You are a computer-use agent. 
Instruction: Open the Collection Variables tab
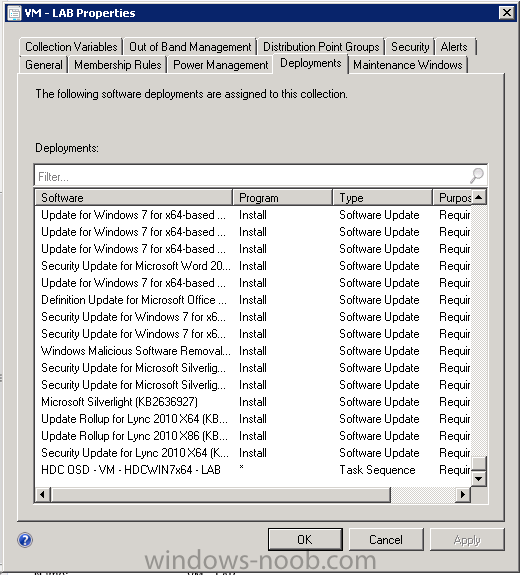pyautogui.click(x=71, y=47)
